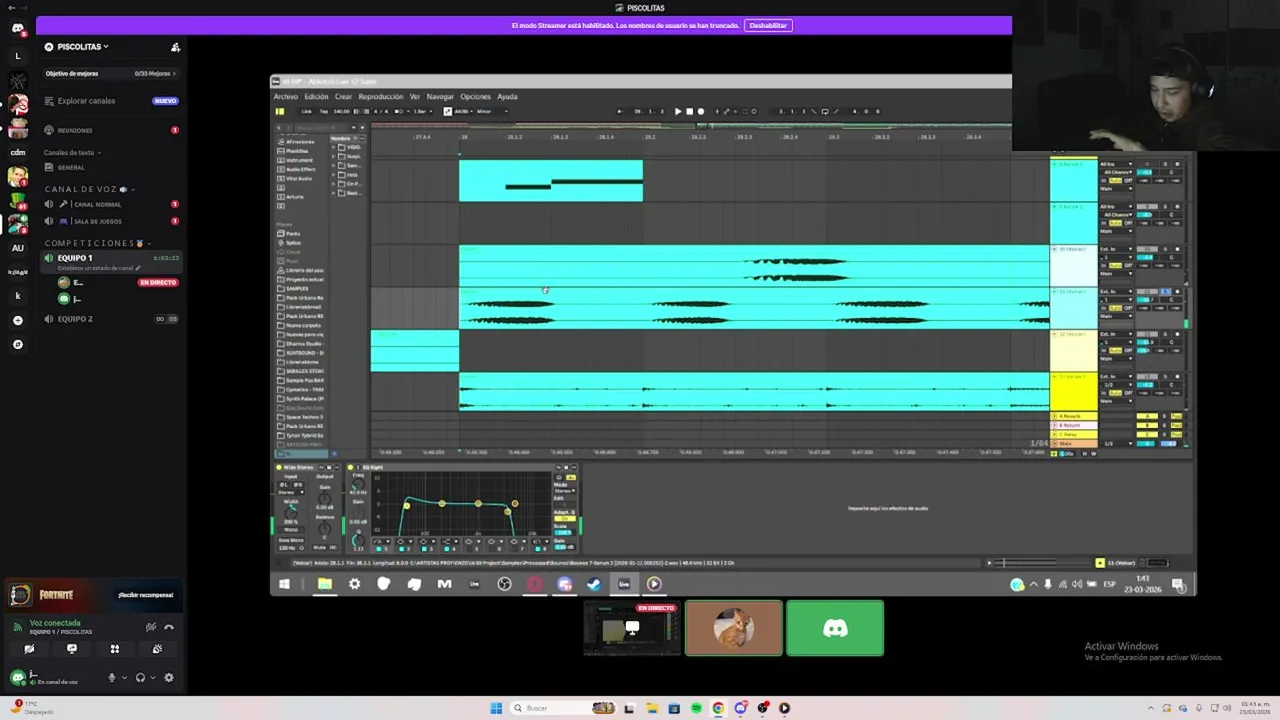Click the Steam icon in streamed taskbar
The image size is (1280, 720).
[x=594, y=584]
